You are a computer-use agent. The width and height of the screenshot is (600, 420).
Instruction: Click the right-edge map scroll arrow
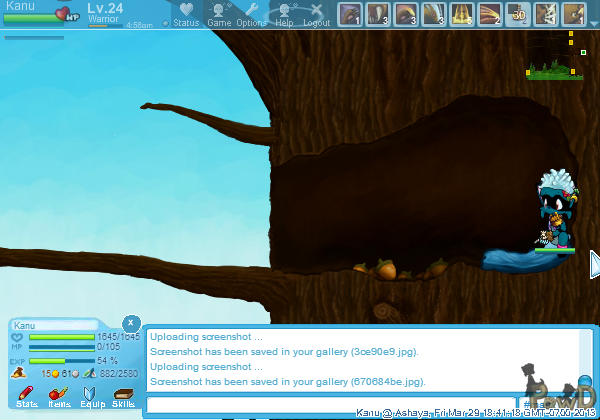tap(595, 264)
